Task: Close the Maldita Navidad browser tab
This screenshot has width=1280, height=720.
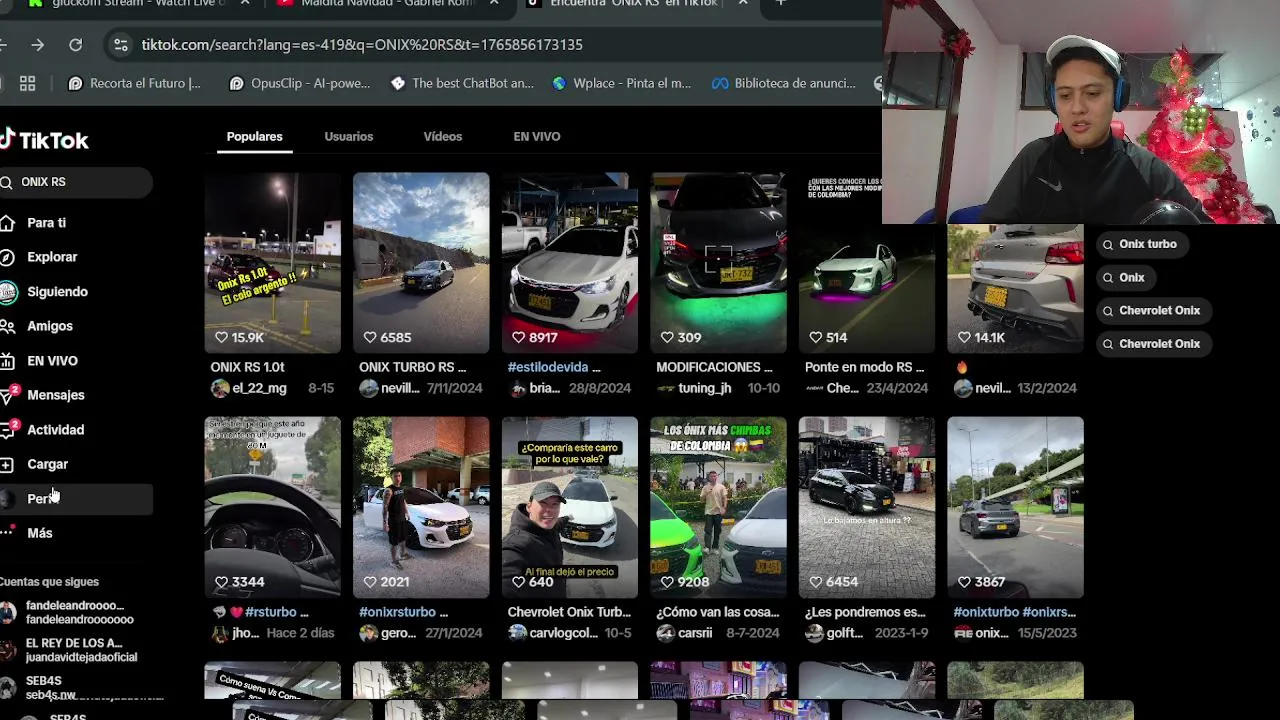Action: tap(494, 4)
